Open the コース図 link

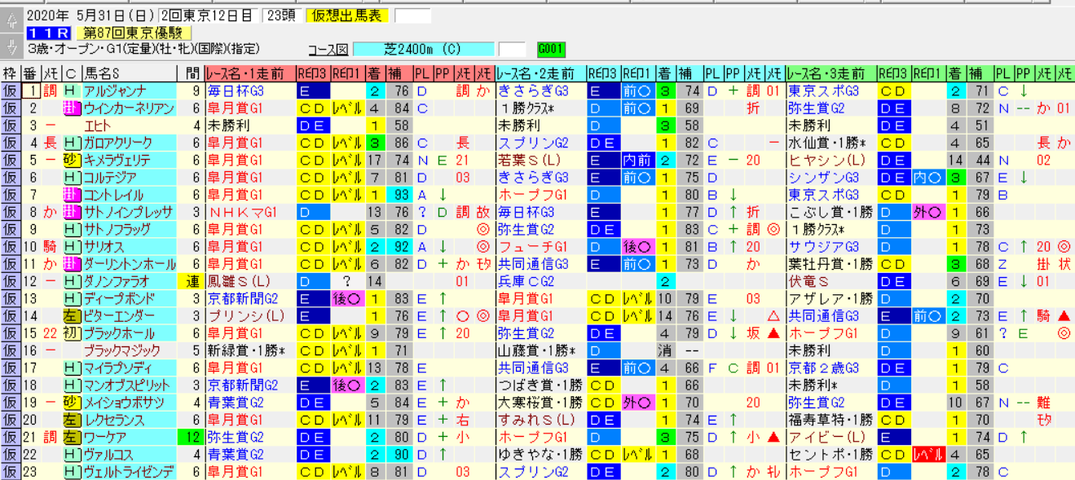tap(328, 49)
